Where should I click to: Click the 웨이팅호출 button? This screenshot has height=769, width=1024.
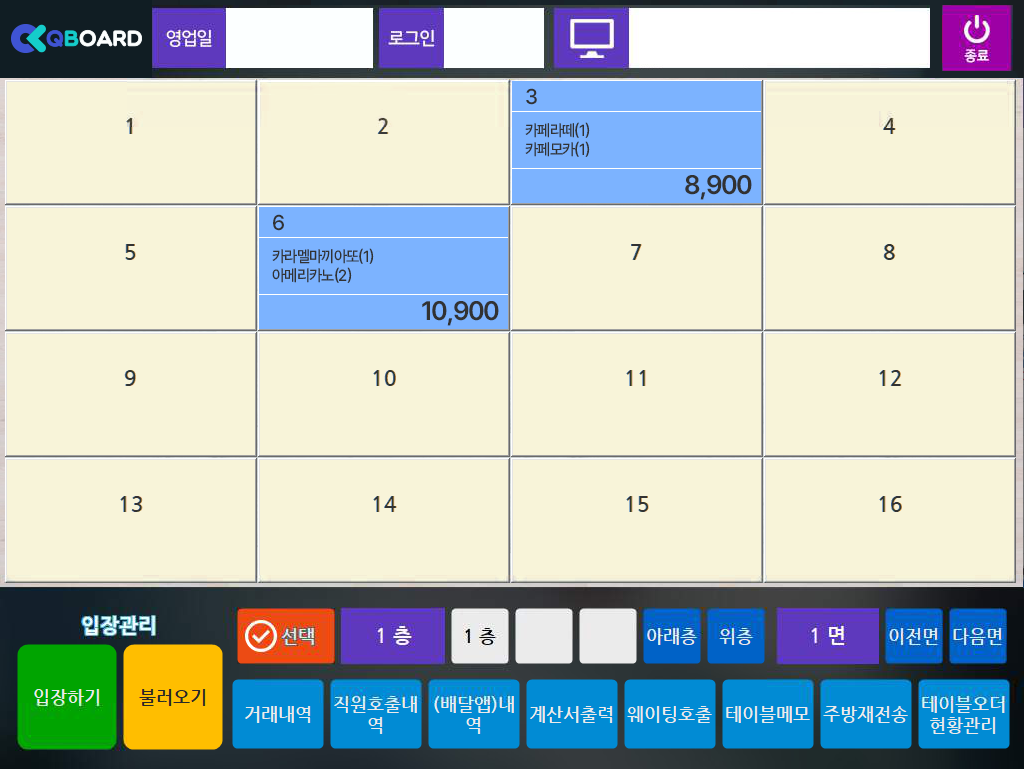670,714
